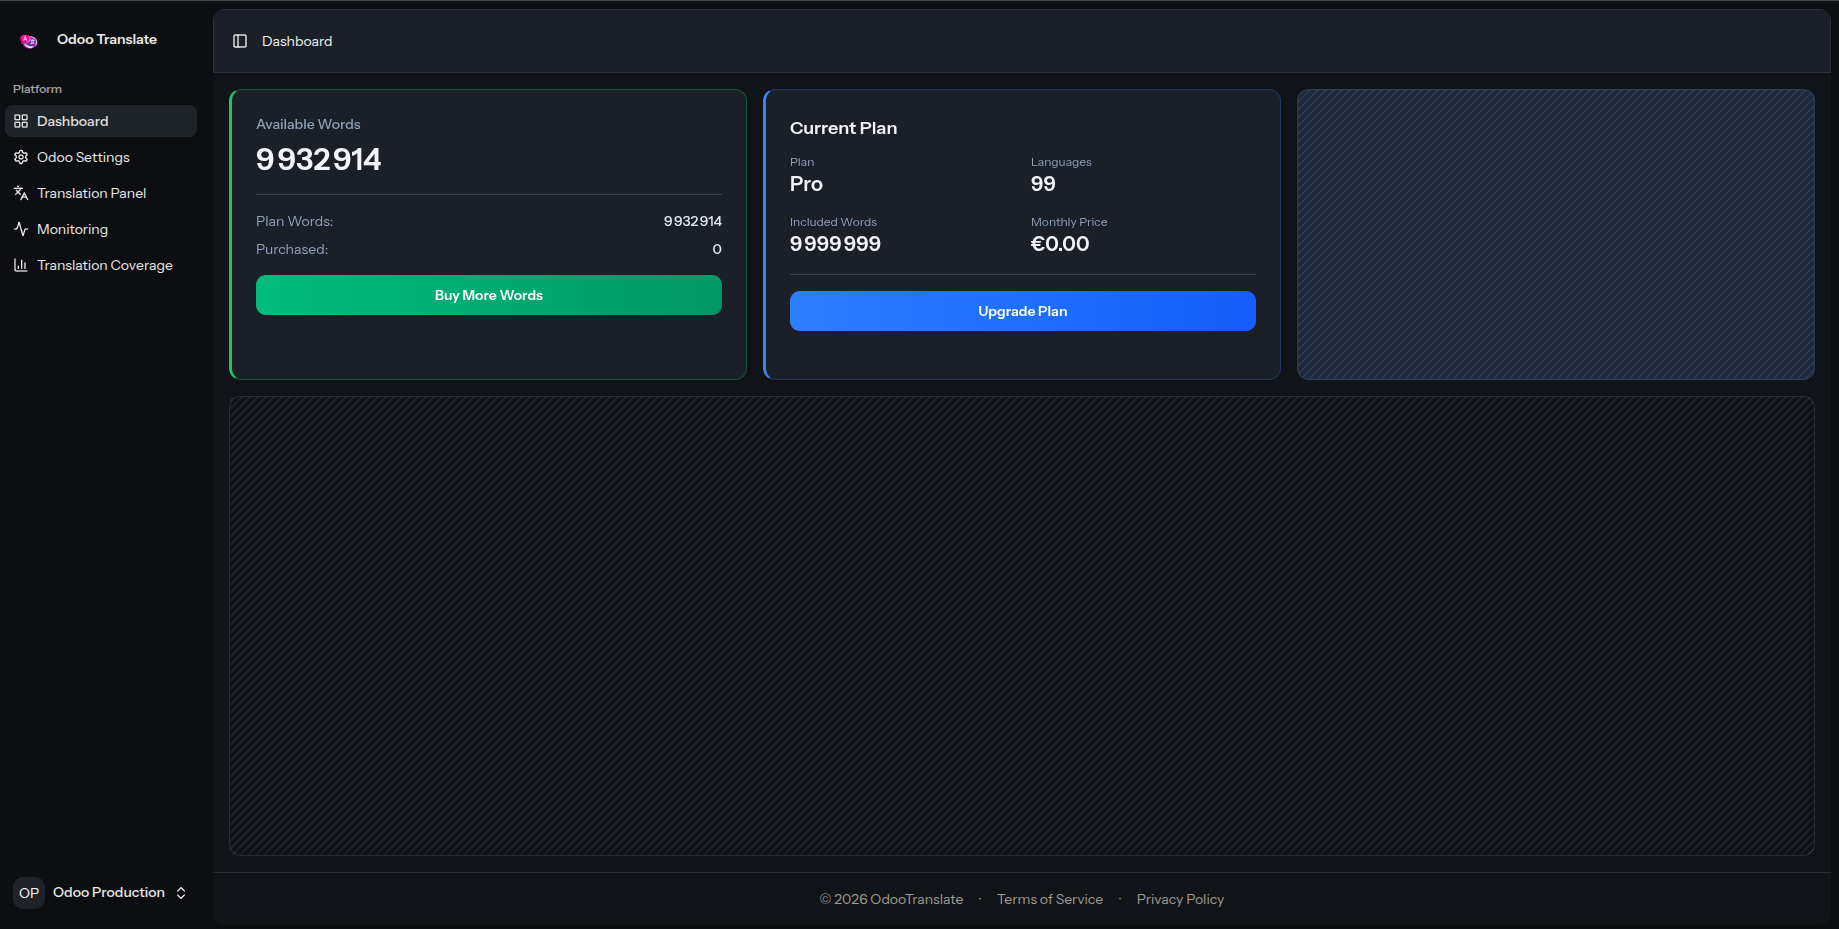Screen dimensions: 1839x929
Task: Click the Pro plan name
Action: 806,184
